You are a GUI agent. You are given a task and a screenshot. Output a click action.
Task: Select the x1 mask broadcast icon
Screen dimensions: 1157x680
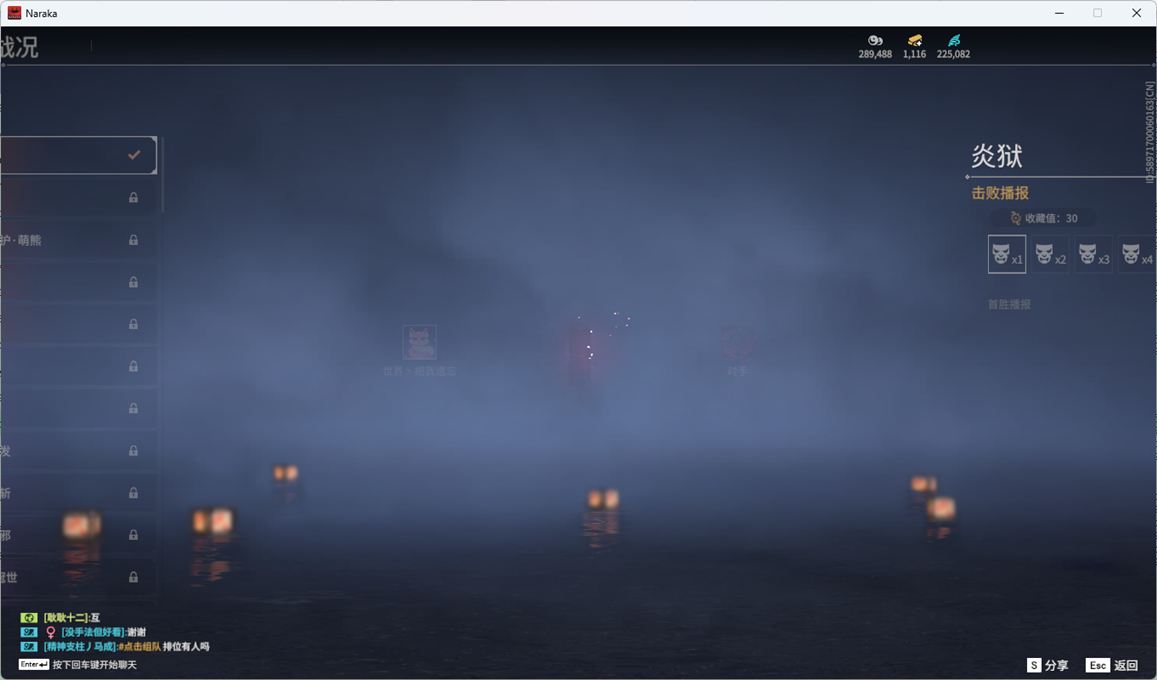(x=1006, y=254)
